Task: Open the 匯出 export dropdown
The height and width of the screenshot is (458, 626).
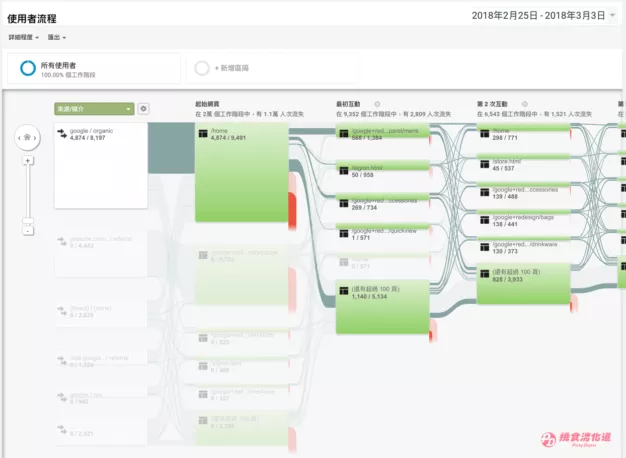Action: 57,37
